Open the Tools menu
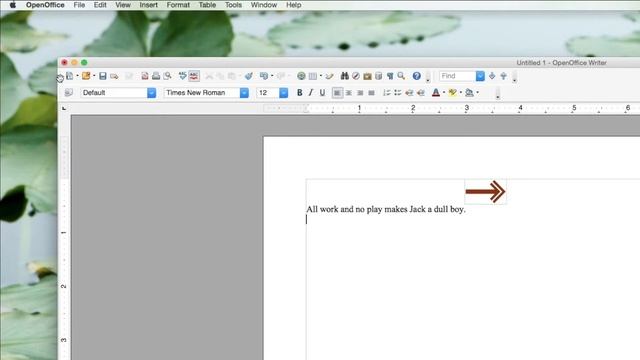640x360 pixels. (x=233, y=5)
